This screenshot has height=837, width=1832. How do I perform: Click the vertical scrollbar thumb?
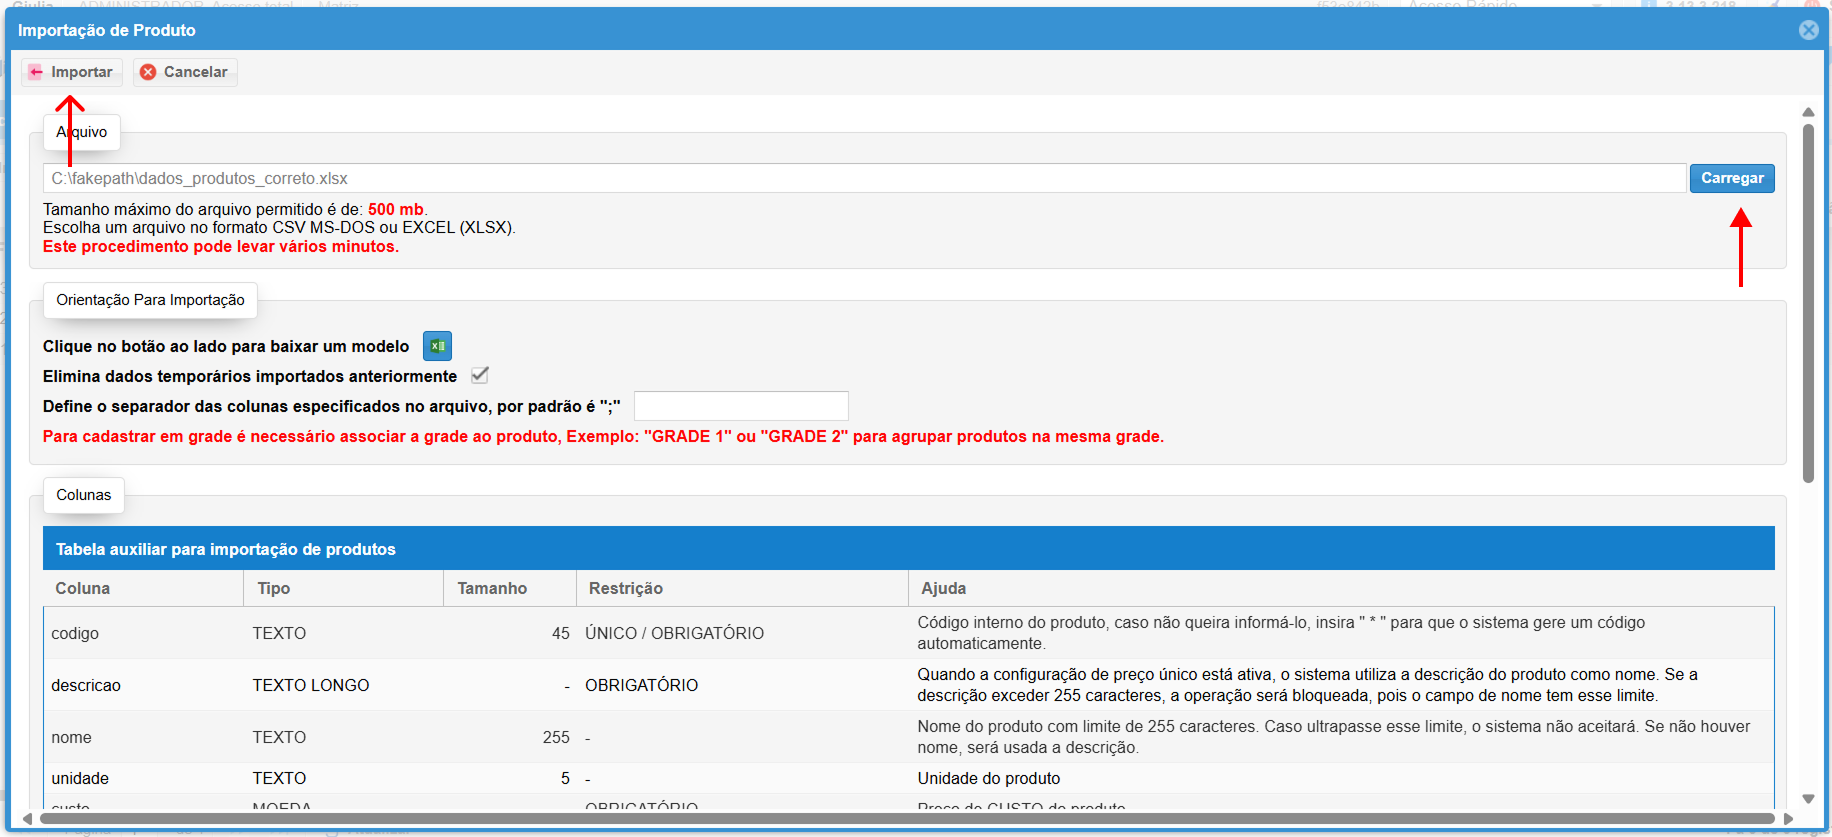[1808, 300]
